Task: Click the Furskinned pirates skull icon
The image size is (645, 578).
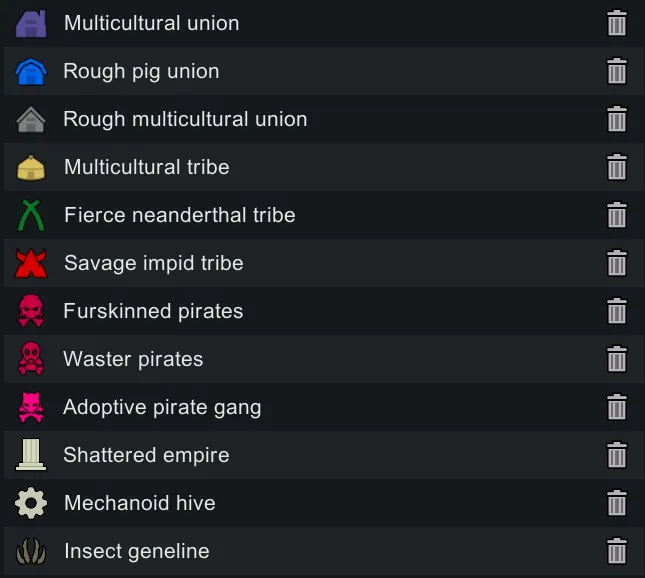Action: pos(31,311)
